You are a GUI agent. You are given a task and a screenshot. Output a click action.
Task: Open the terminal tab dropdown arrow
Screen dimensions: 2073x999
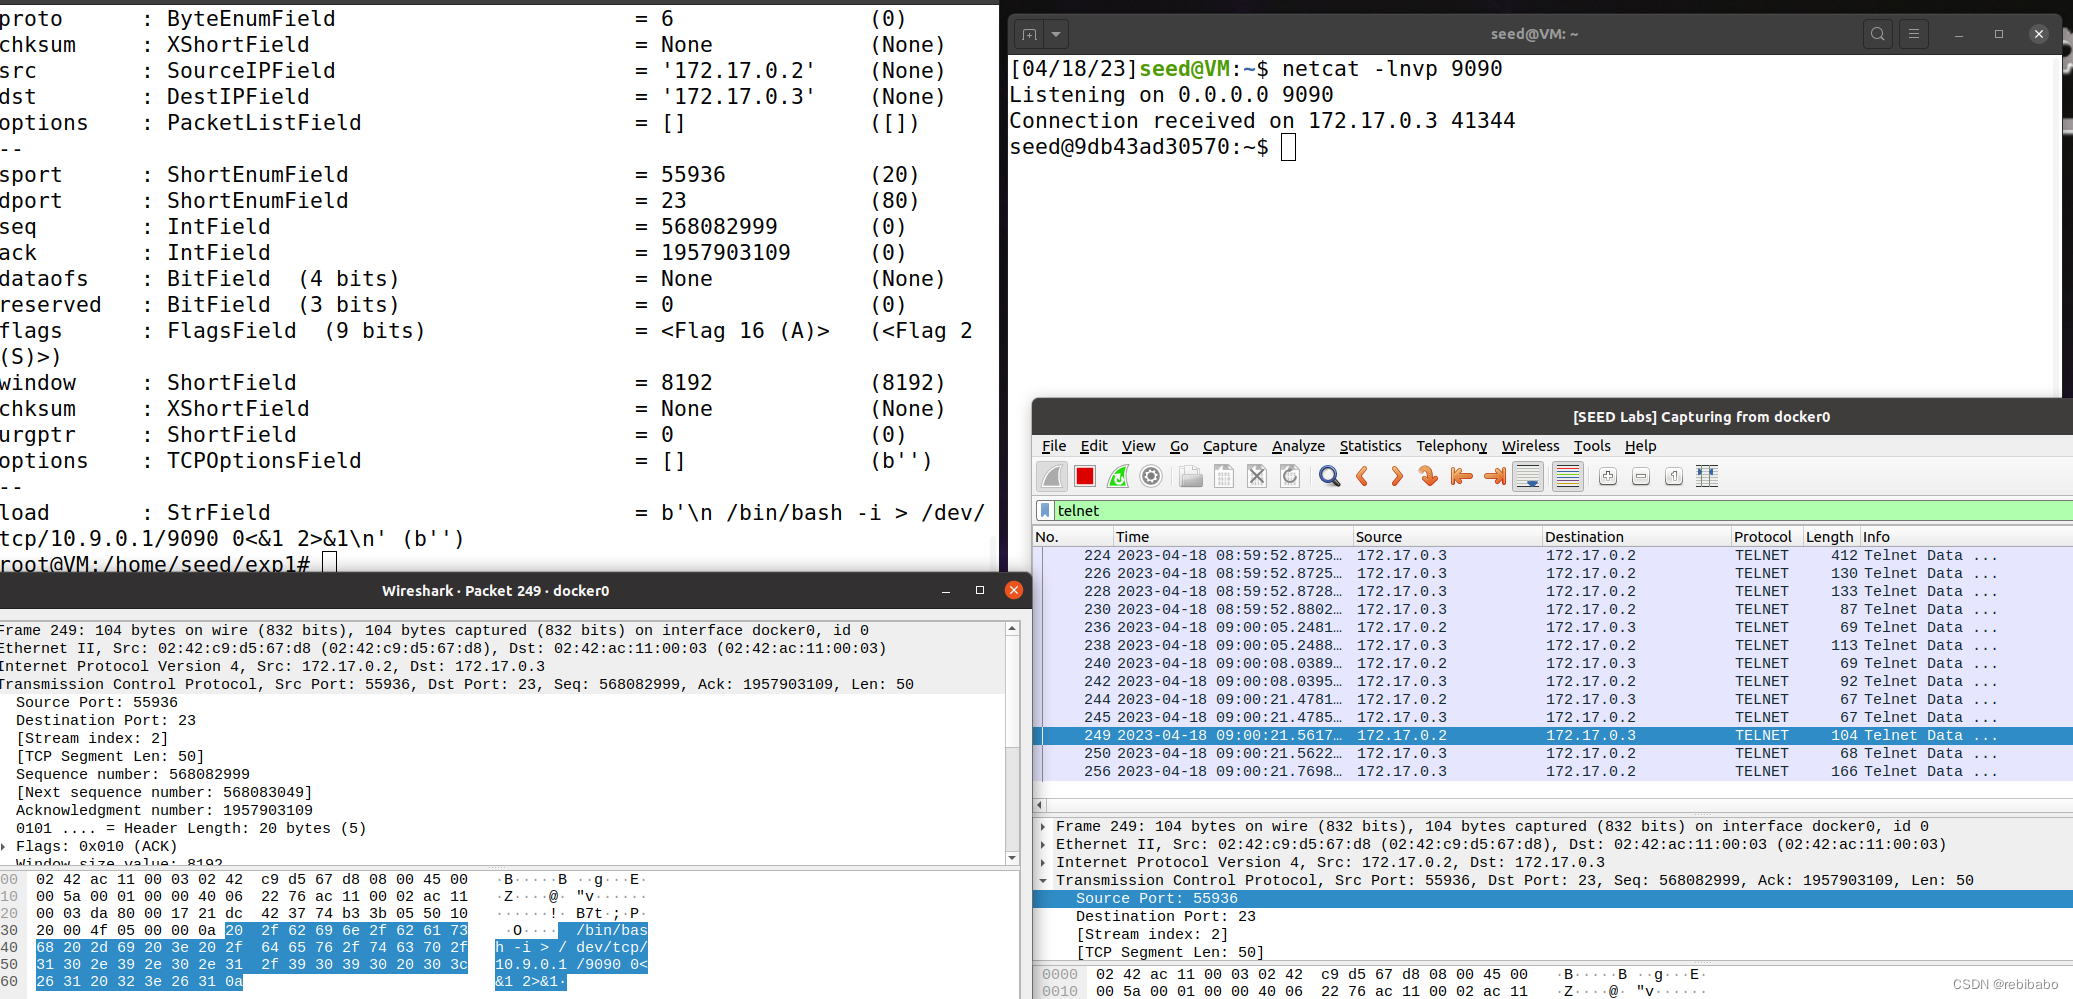pos(1056,35)
